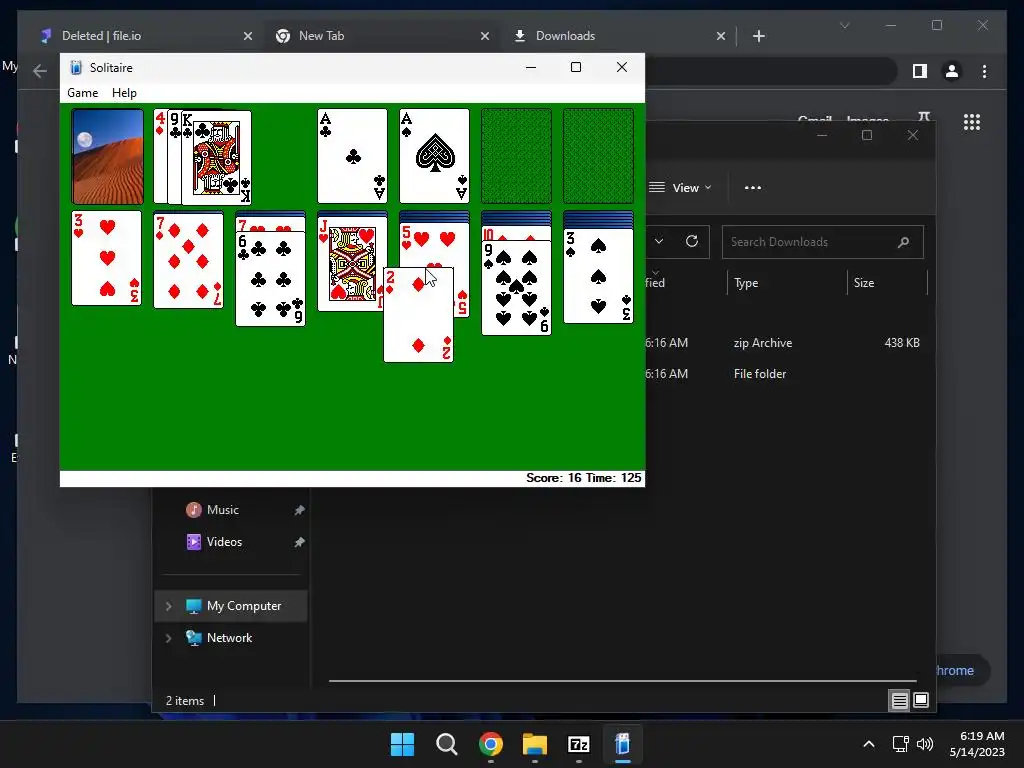Click the Search Downloads field
Image resolution: width=1024 pixels, height=768 pixels.
coord(823,242)
